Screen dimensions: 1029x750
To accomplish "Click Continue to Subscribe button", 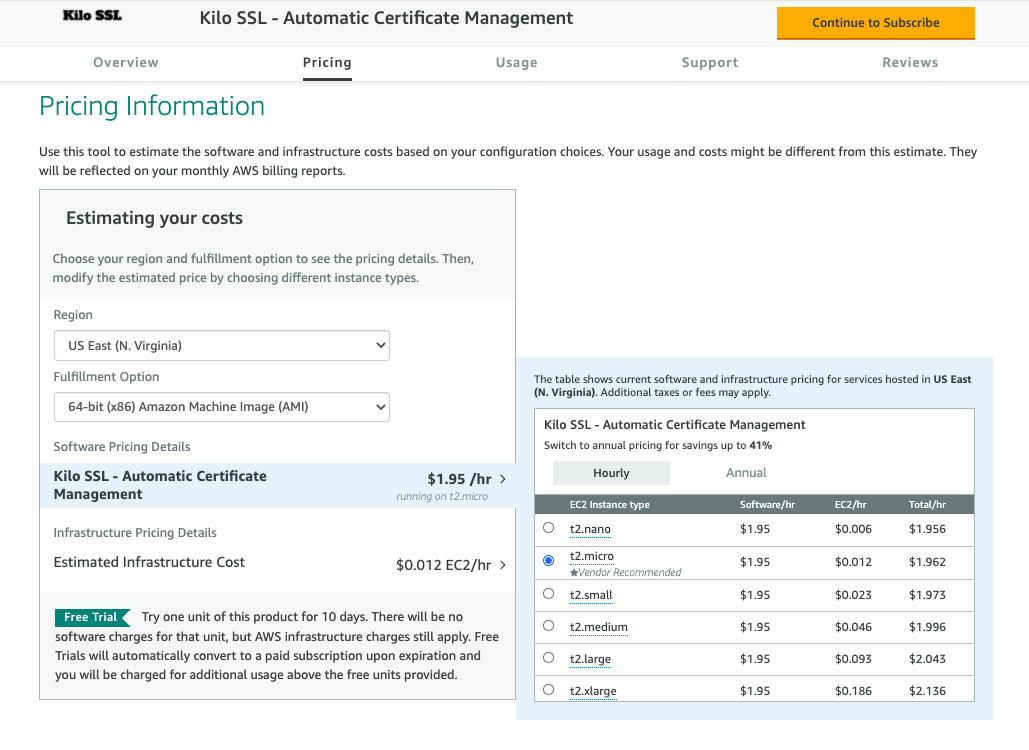I will click(875, 23).
